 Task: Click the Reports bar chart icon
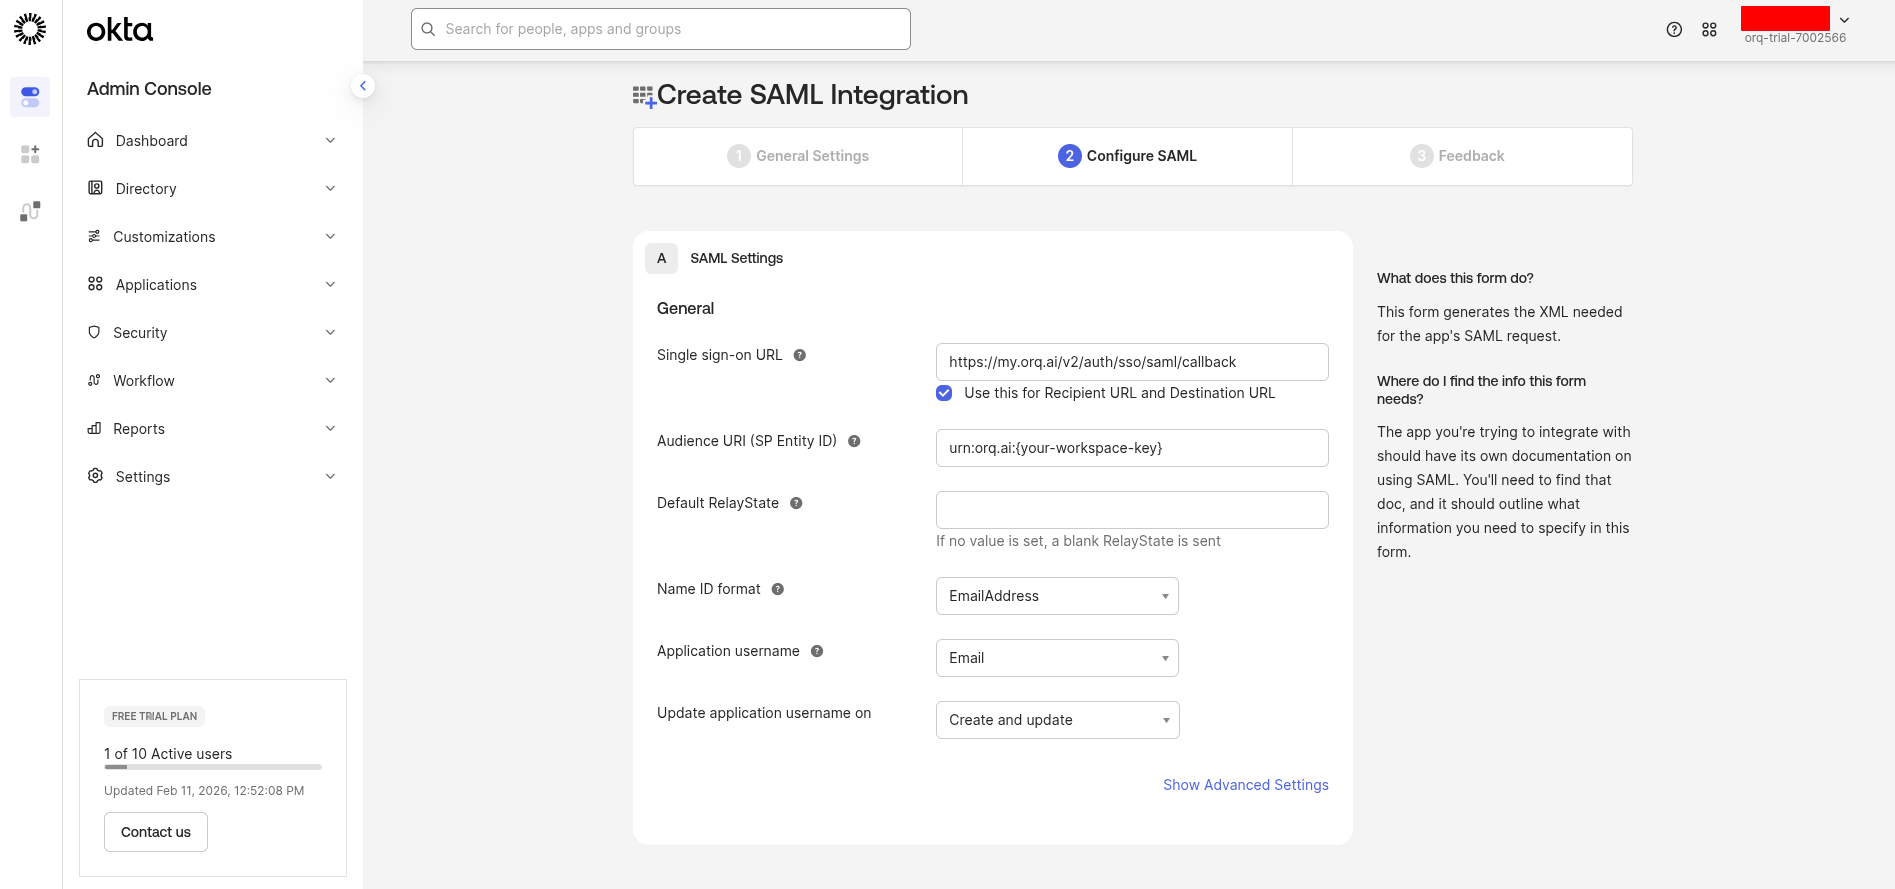94,428
